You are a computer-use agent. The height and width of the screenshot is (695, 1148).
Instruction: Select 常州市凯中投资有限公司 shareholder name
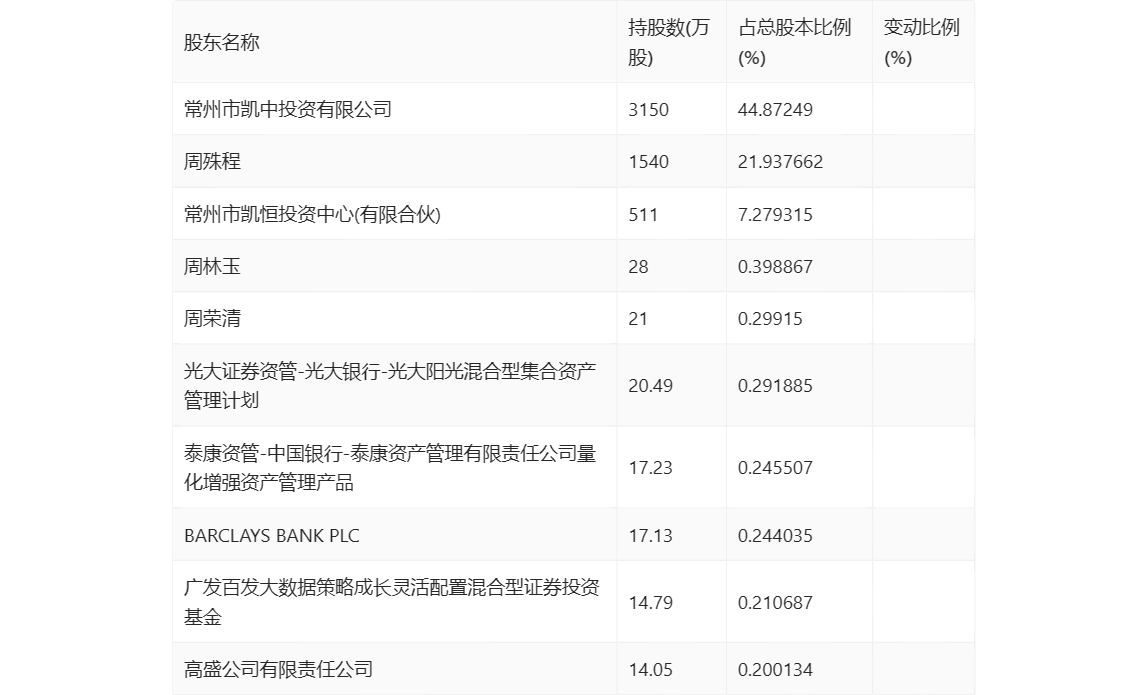click(x=288, y=109)
